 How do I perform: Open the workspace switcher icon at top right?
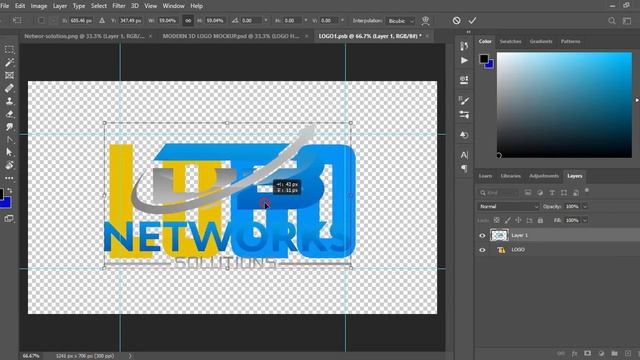[x=627, y=20]
